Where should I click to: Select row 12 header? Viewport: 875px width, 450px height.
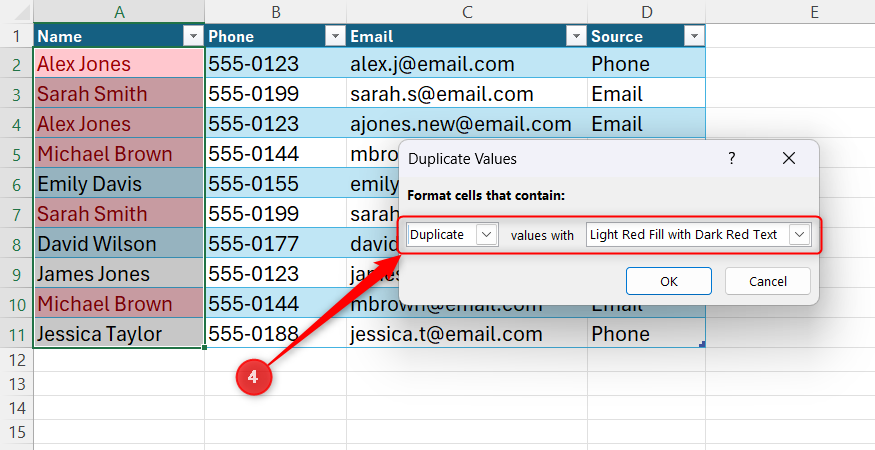(x=17, y=360)
